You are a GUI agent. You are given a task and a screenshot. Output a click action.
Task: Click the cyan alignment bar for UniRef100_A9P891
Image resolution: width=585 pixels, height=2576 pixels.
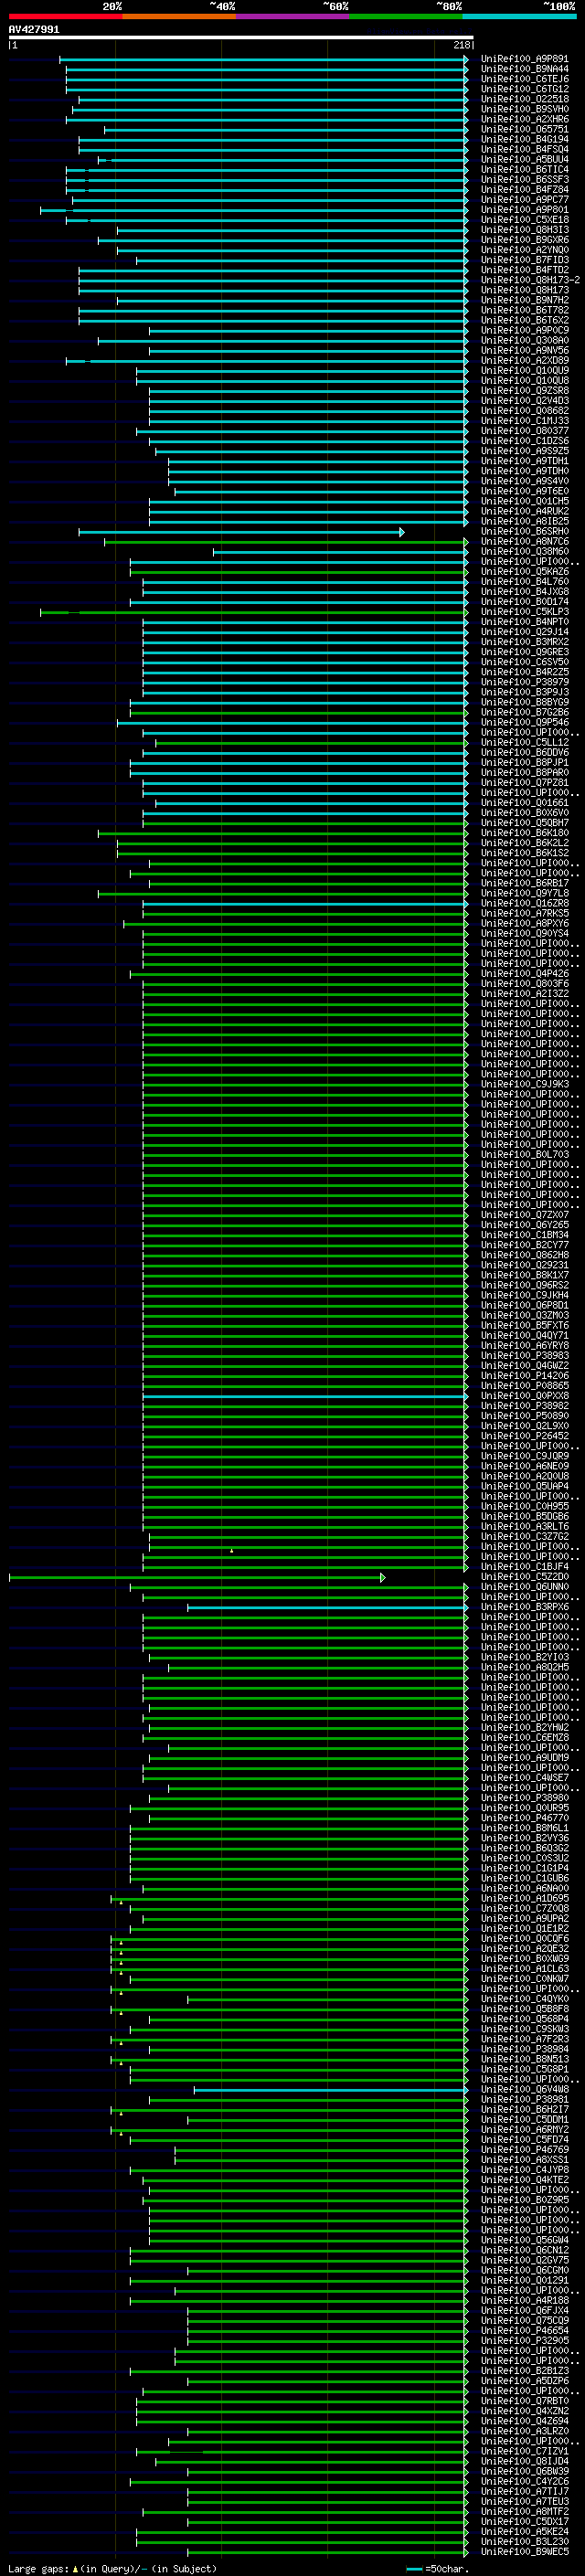coord(263,59)
